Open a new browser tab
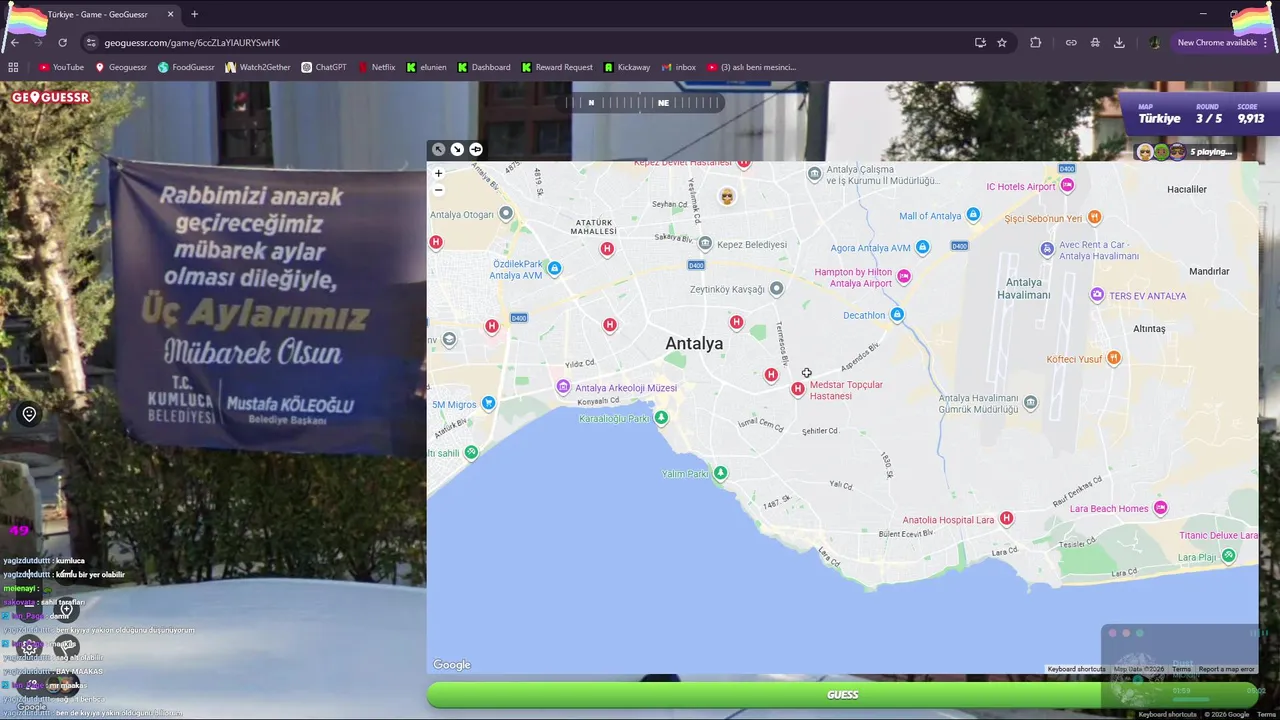The width and height of the screenshot is (1280, 720). 194,14
